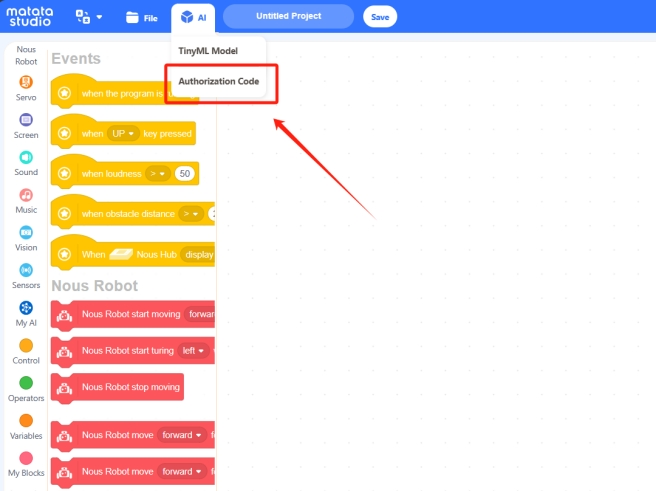Click the Save button
This screenshot has width=656, height=491.
379,17
